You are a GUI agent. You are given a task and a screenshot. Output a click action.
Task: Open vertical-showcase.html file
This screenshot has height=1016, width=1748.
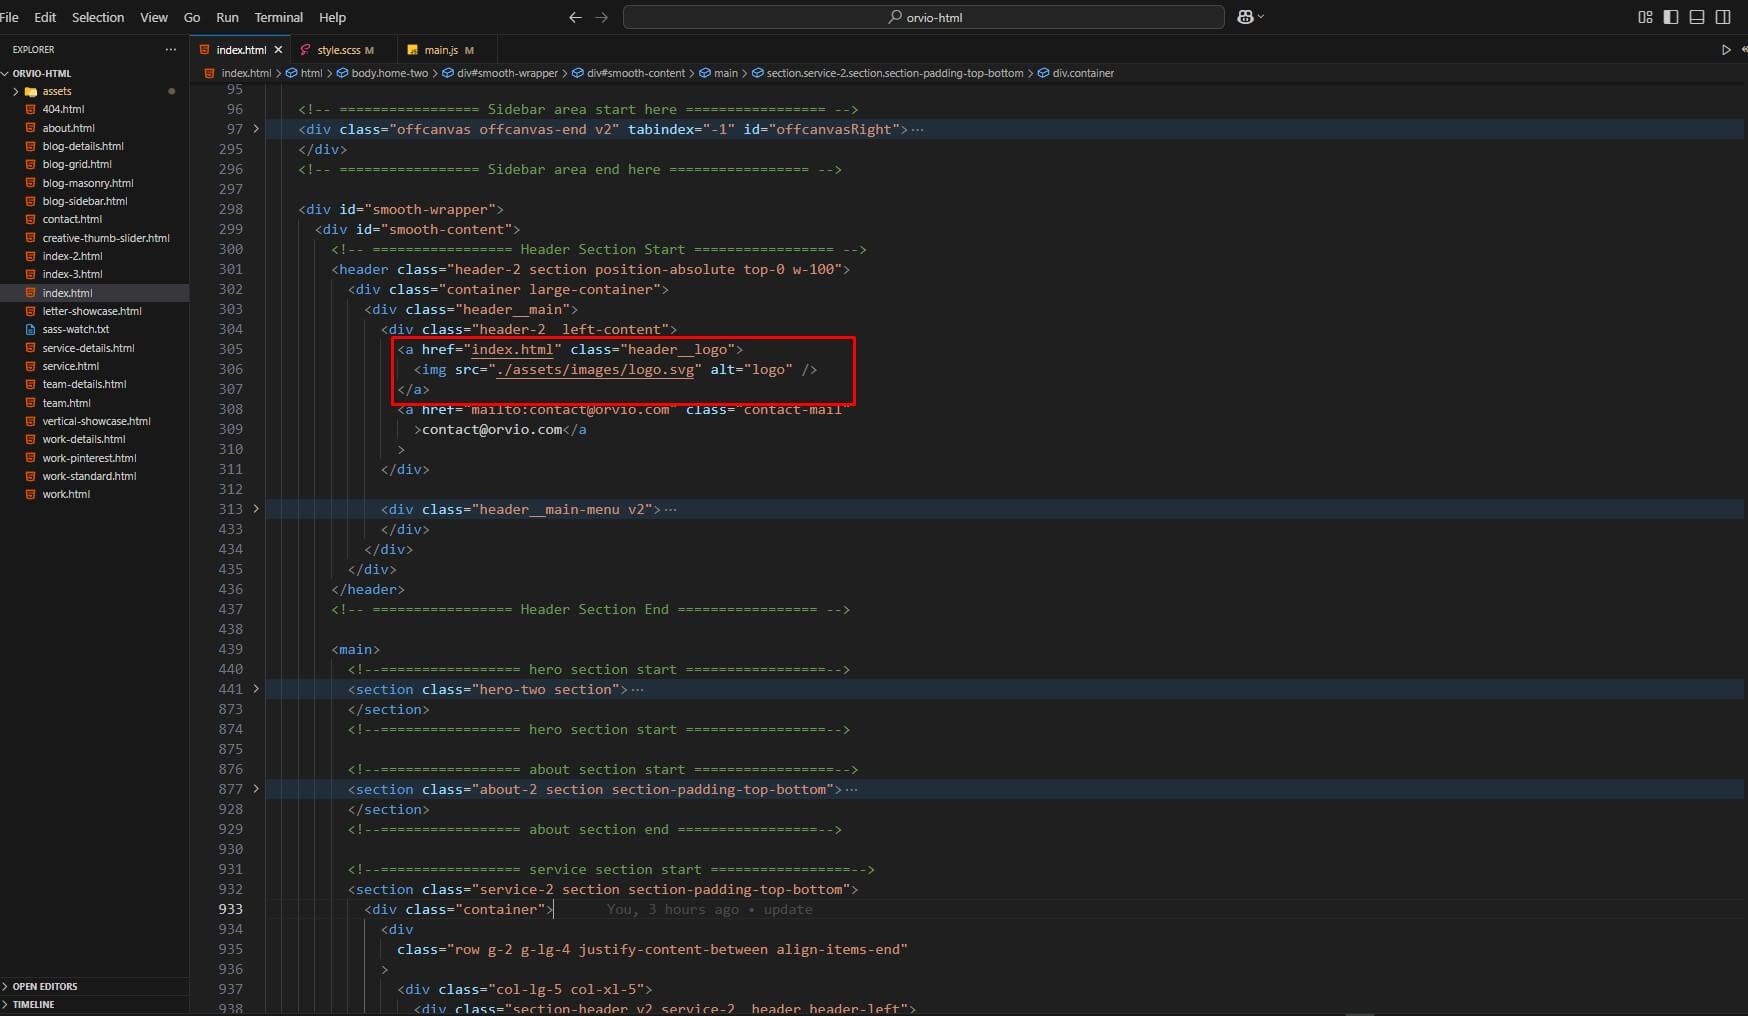[96, 421]
